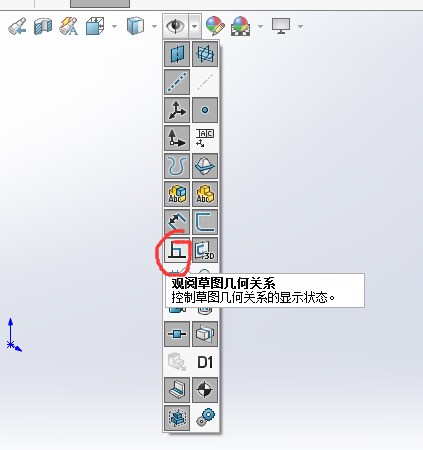This screenshot has height=450, width=423.
Task: Expand the View Settings dropdown arrow
Action: coord(300,26)
